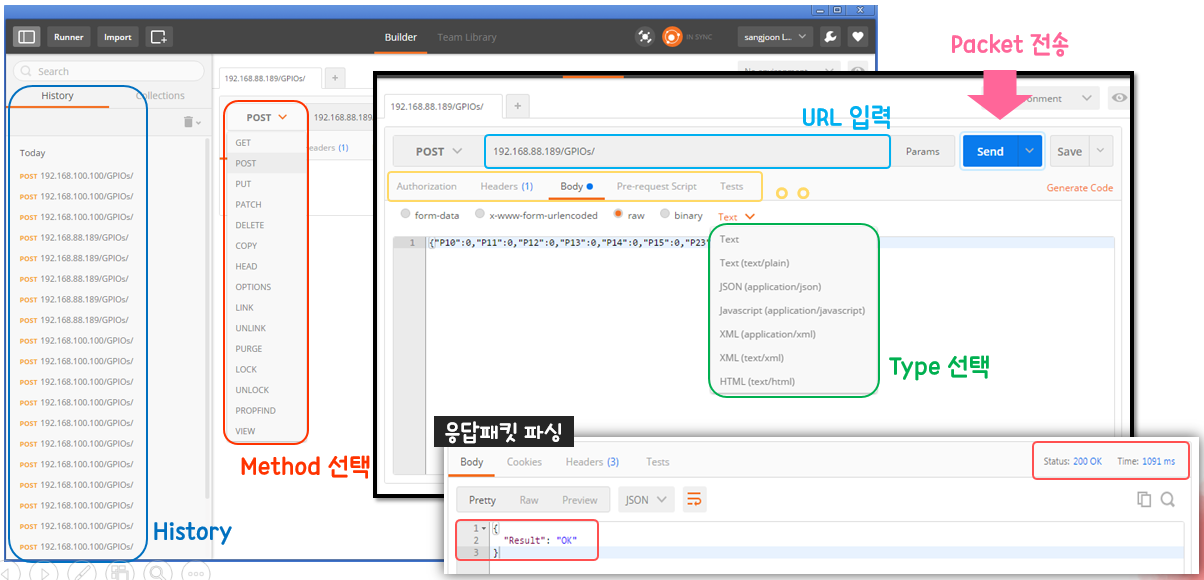This screenshot has height=580, width=1204.
Task: Click the Status: 200 OK text
Action: point(1072,461)
